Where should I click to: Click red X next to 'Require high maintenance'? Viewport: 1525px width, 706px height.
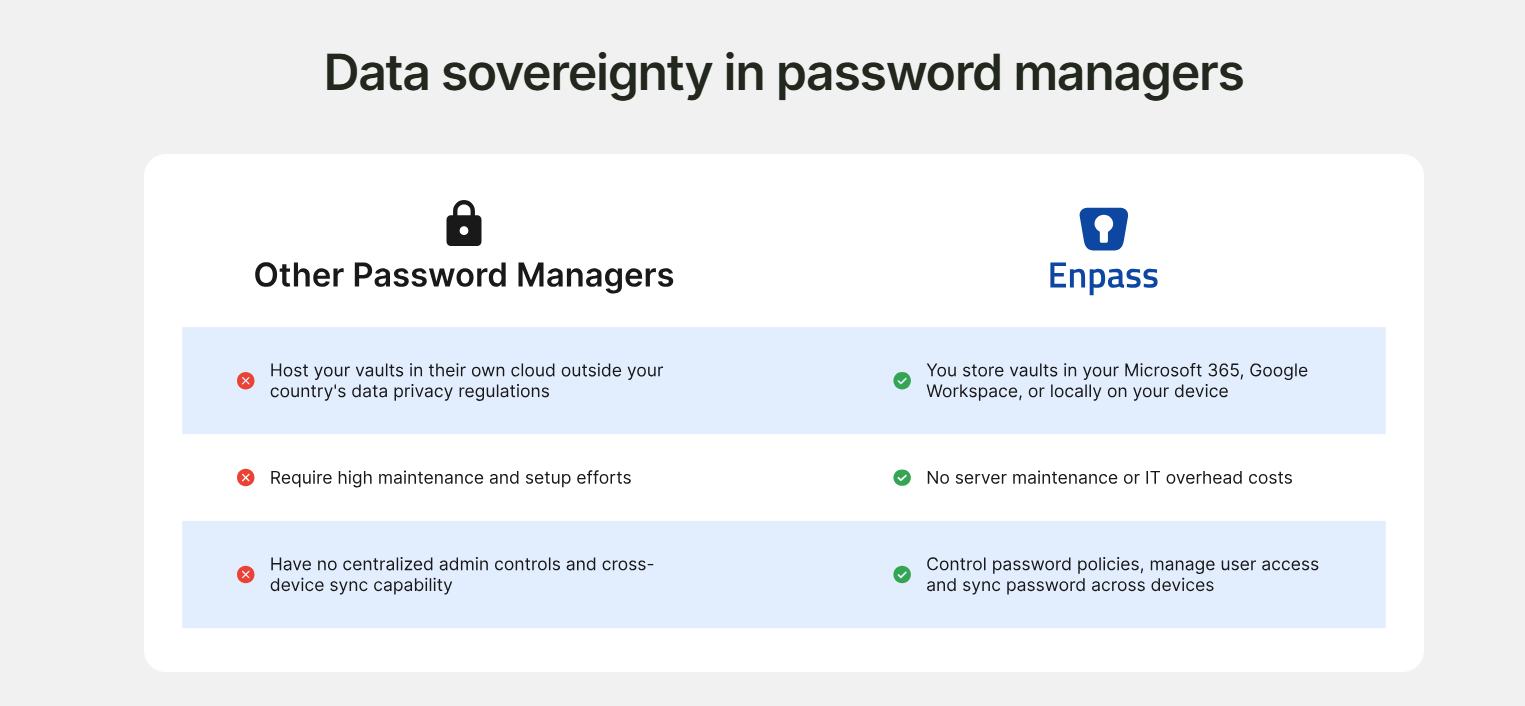245,478
